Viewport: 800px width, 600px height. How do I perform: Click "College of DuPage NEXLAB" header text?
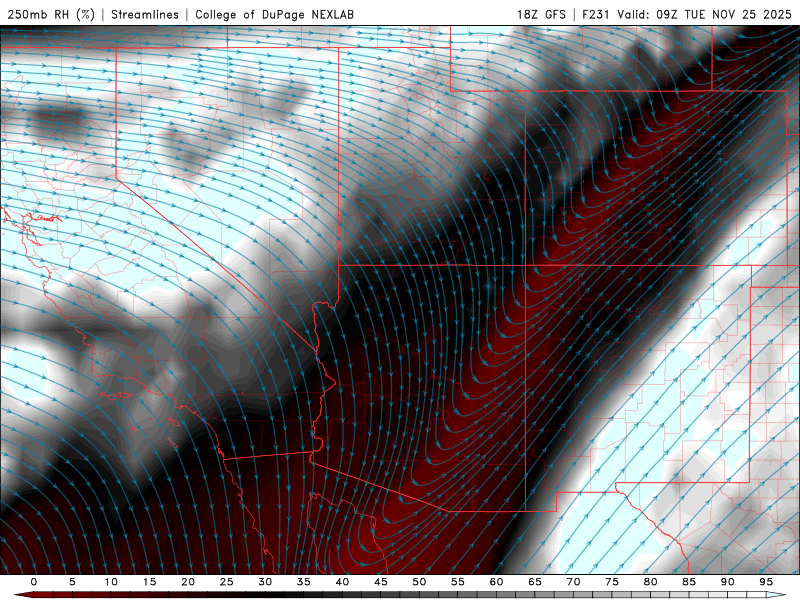pyautogui.click(x=274, y=14)
